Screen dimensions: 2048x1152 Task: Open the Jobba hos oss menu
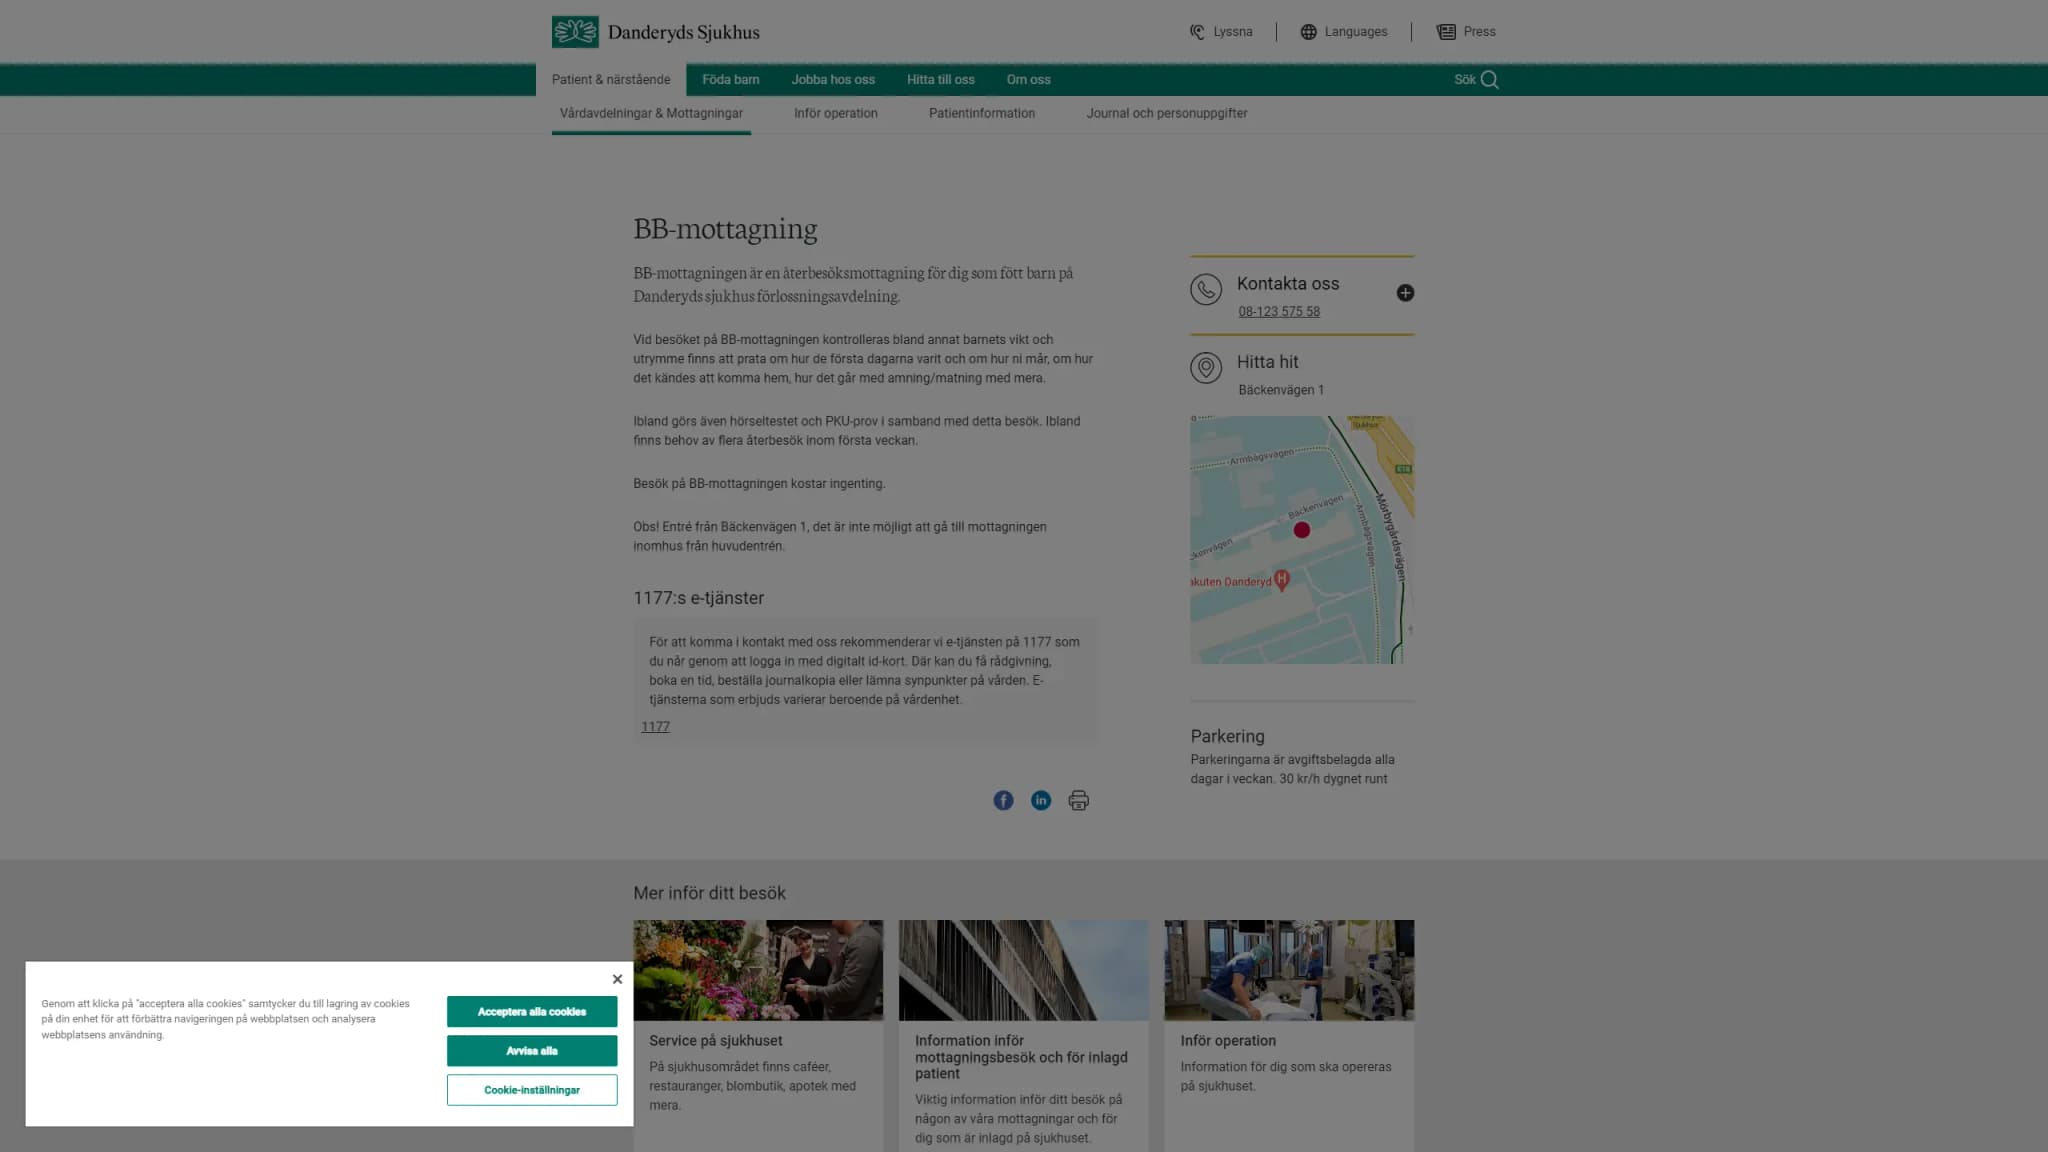coord(833,80)
